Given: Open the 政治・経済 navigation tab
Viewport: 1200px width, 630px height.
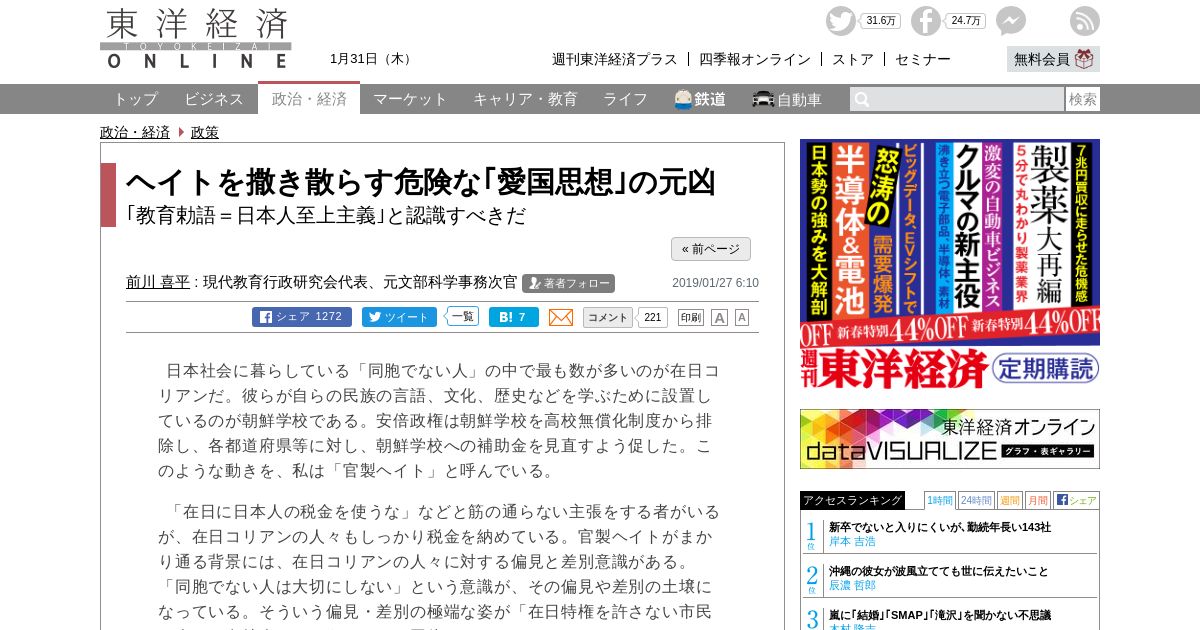Looking at the screenshot, I should [309, 99].
